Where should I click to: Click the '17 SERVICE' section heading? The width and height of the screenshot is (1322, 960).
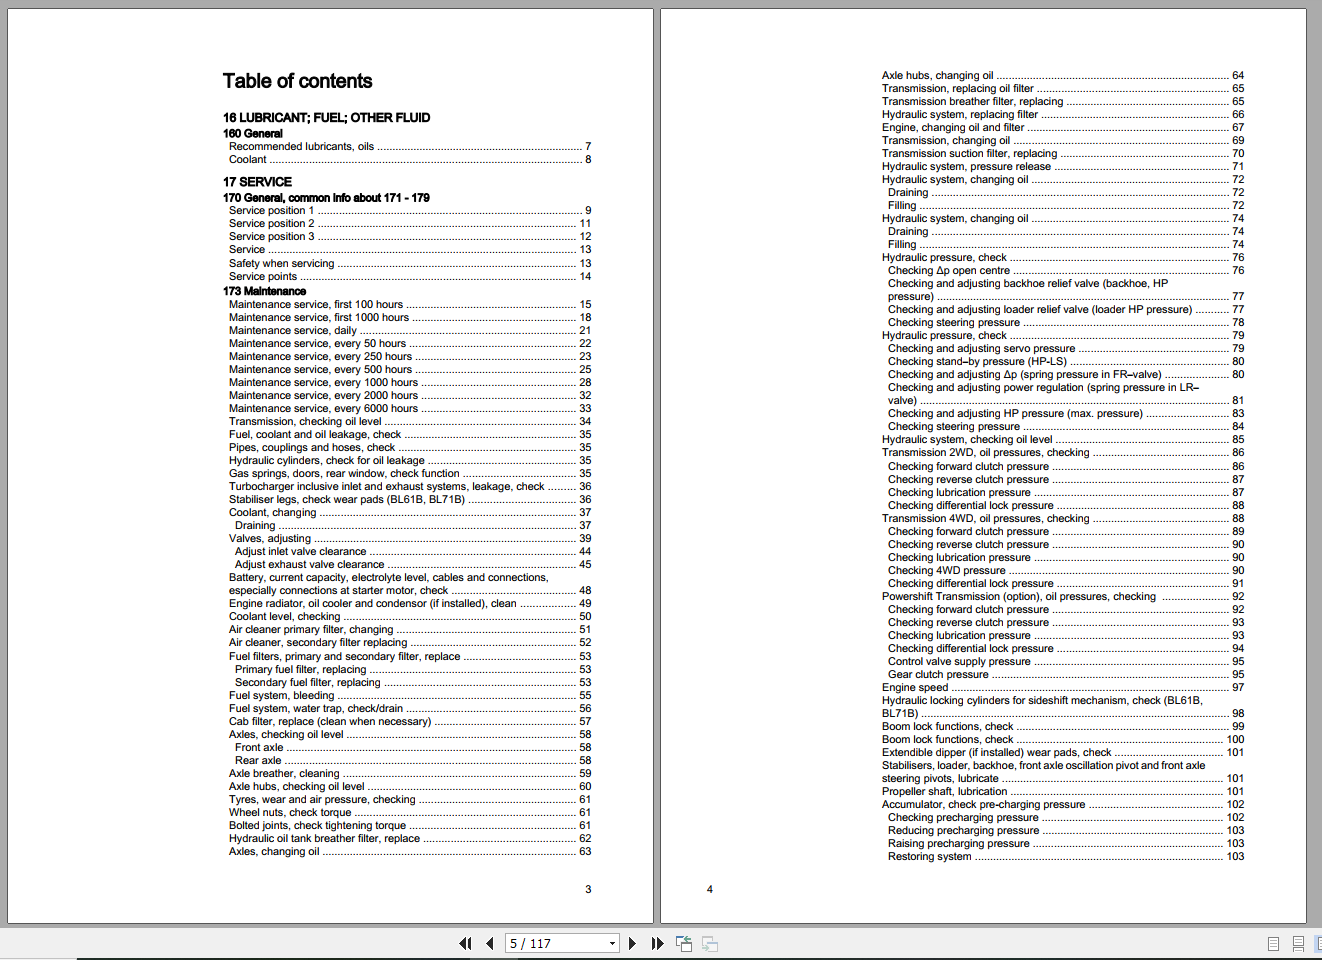[257, 182]
